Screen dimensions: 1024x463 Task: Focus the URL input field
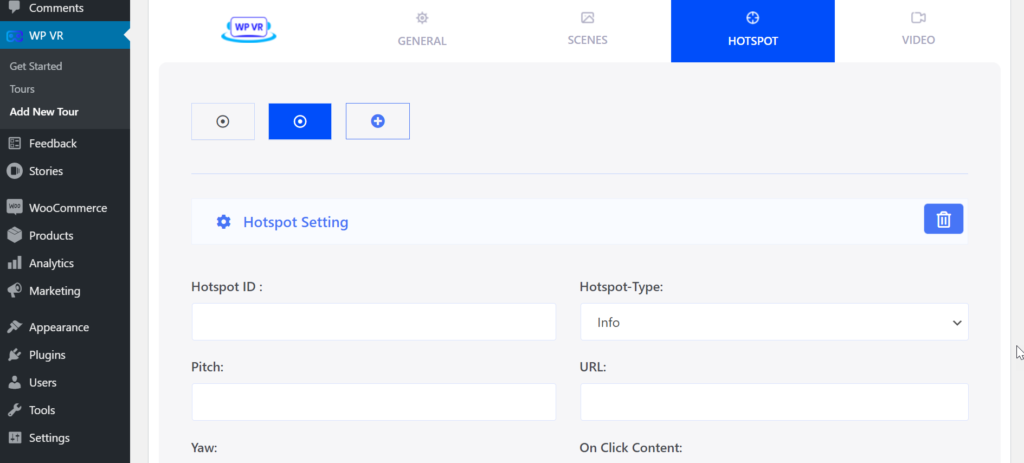[774, 402]
